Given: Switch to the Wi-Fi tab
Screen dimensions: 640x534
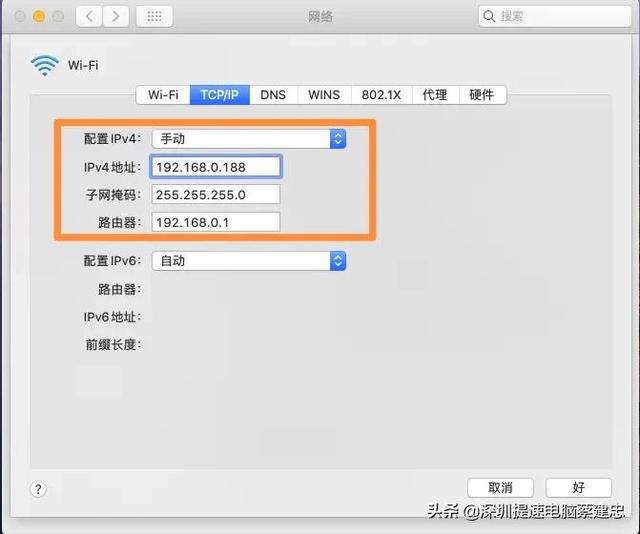Looking at the screenshot, I should [x=163, y=95].
